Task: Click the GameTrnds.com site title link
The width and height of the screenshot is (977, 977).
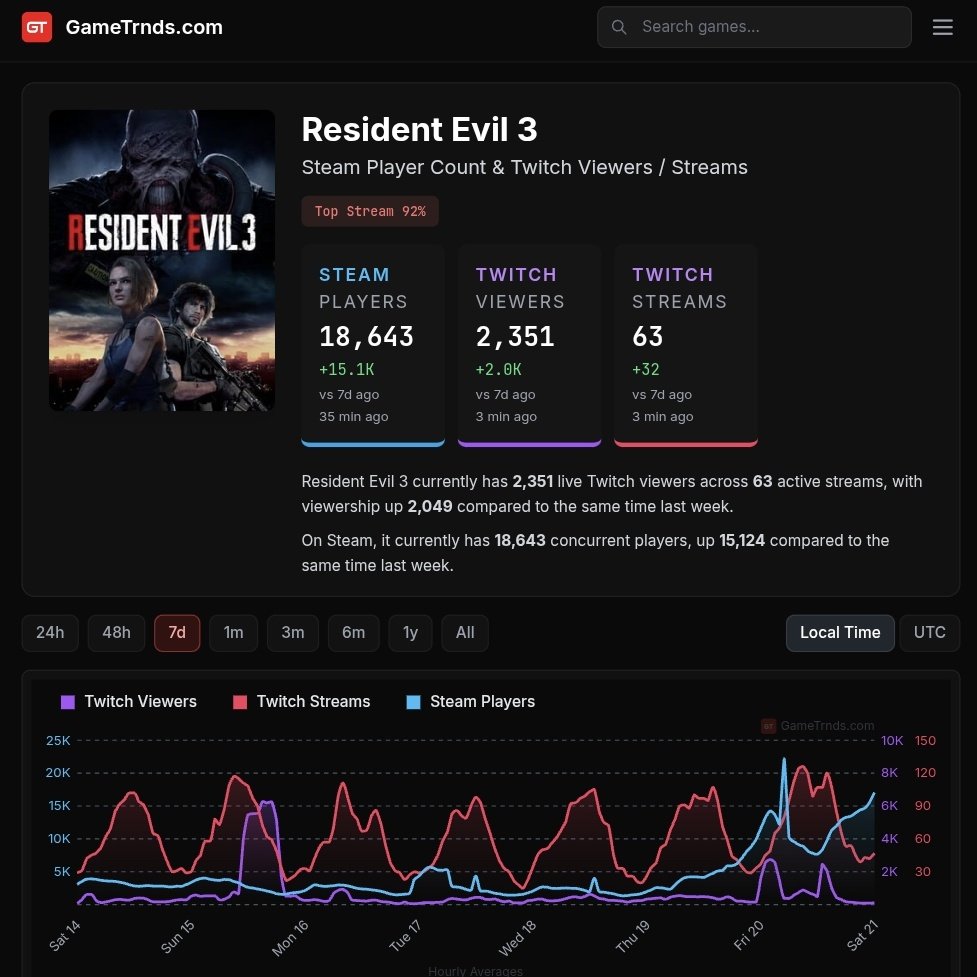Action: tap(143, 27)
